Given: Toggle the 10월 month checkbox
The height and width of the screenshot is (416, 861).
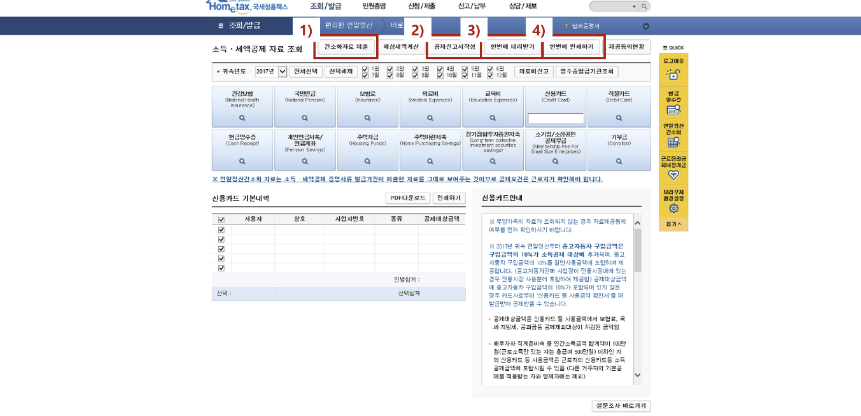Looking at the screenshot, I should pyautogui.click(x=440, y=75).
